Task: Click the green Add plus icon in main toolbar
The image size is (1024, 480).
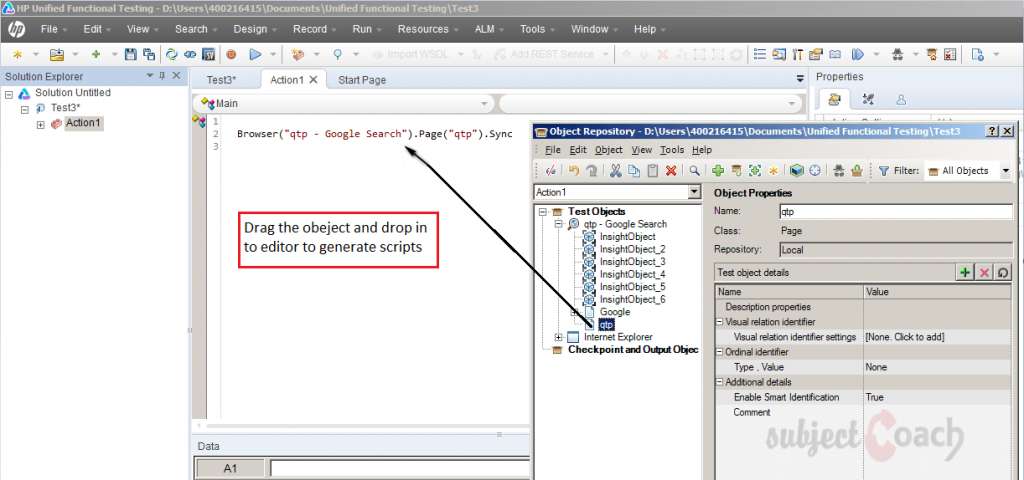Action: tap(95, 54)
